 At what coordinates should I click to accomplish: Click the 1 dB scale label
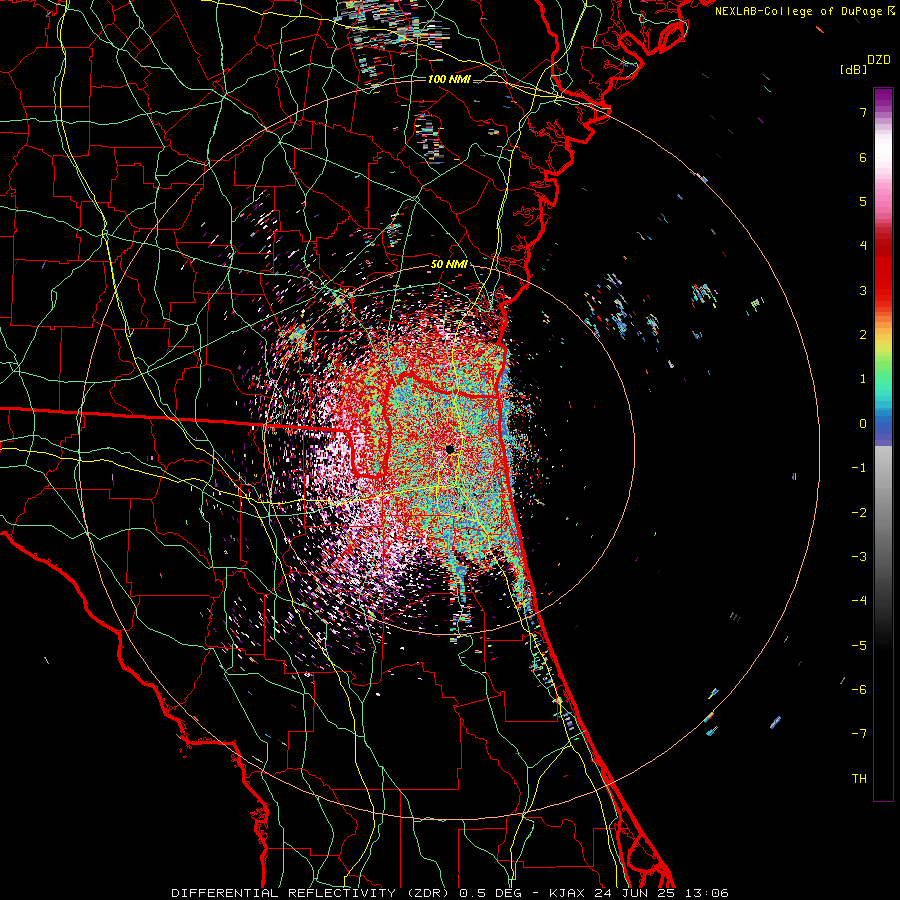pyautogui.click(x=863, y=379)
